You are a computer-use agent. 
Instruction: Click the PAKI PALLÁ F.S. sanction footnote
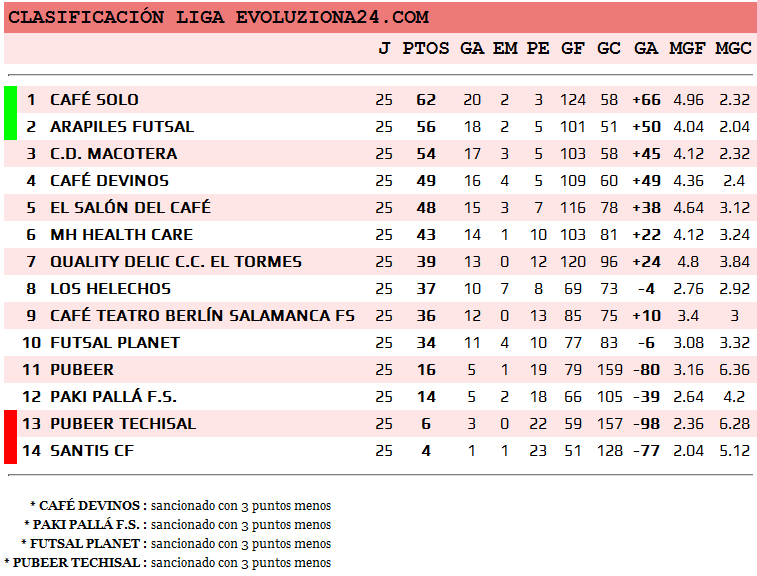(177, 525)
